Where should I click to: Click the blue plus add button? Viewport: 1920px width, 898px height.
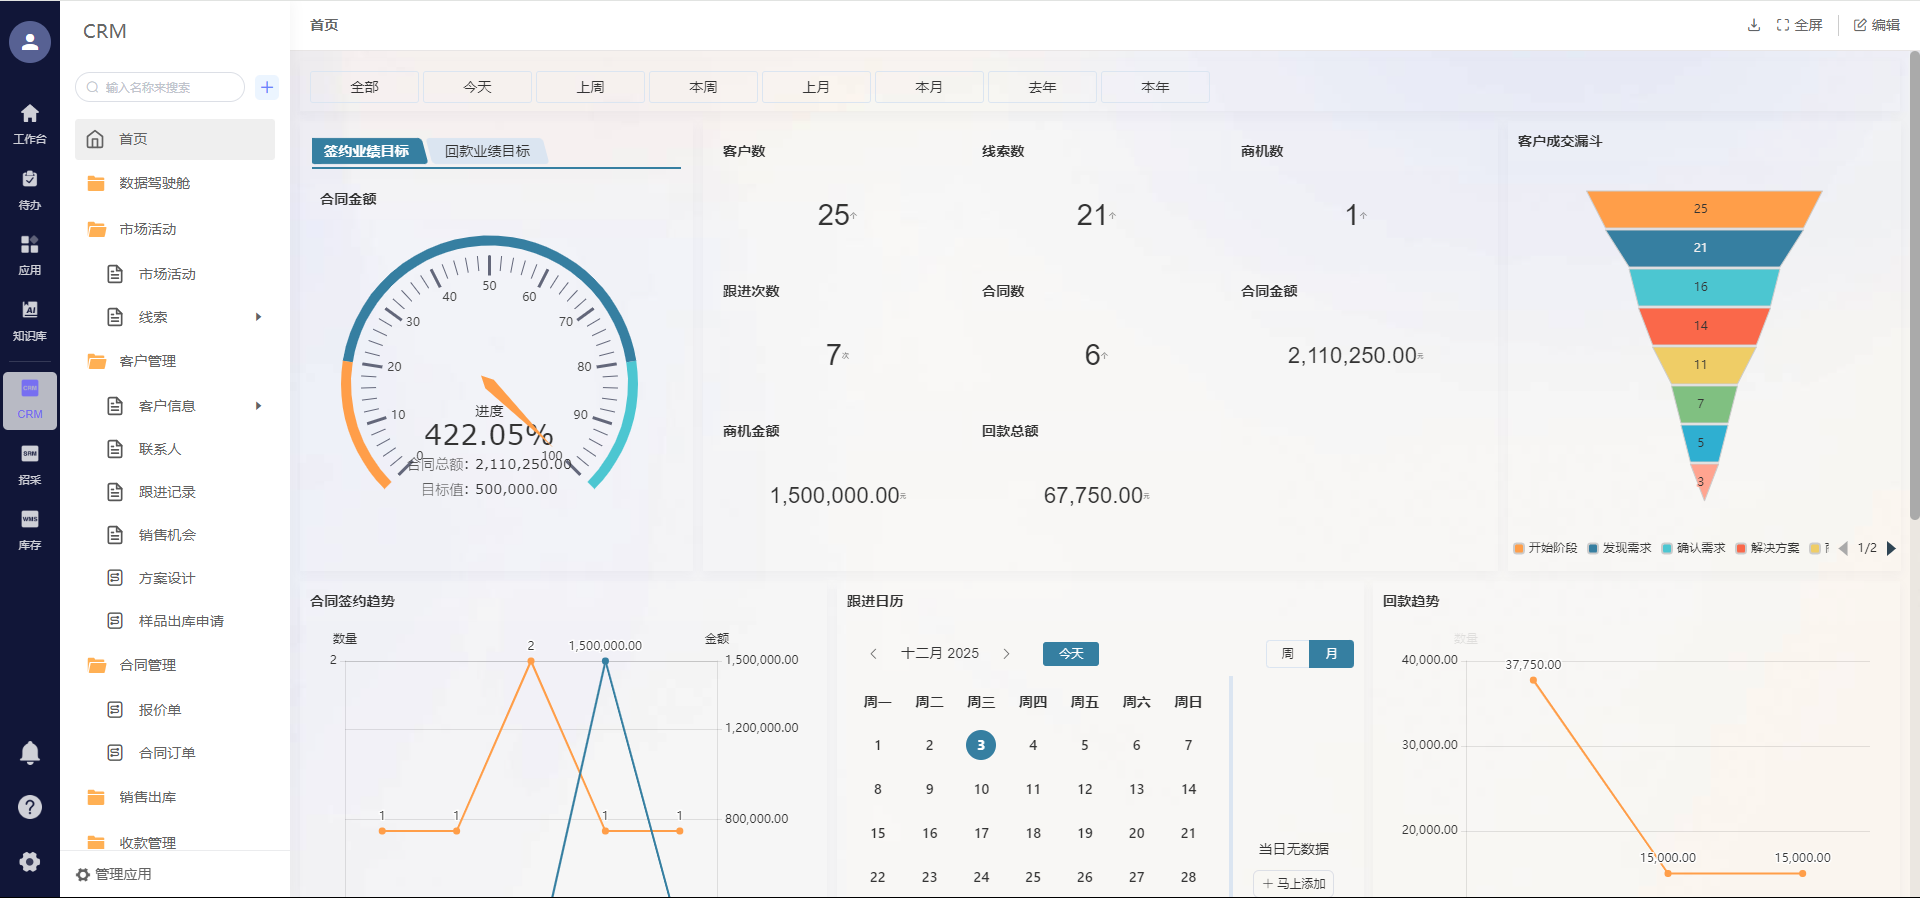pos(267,87)
